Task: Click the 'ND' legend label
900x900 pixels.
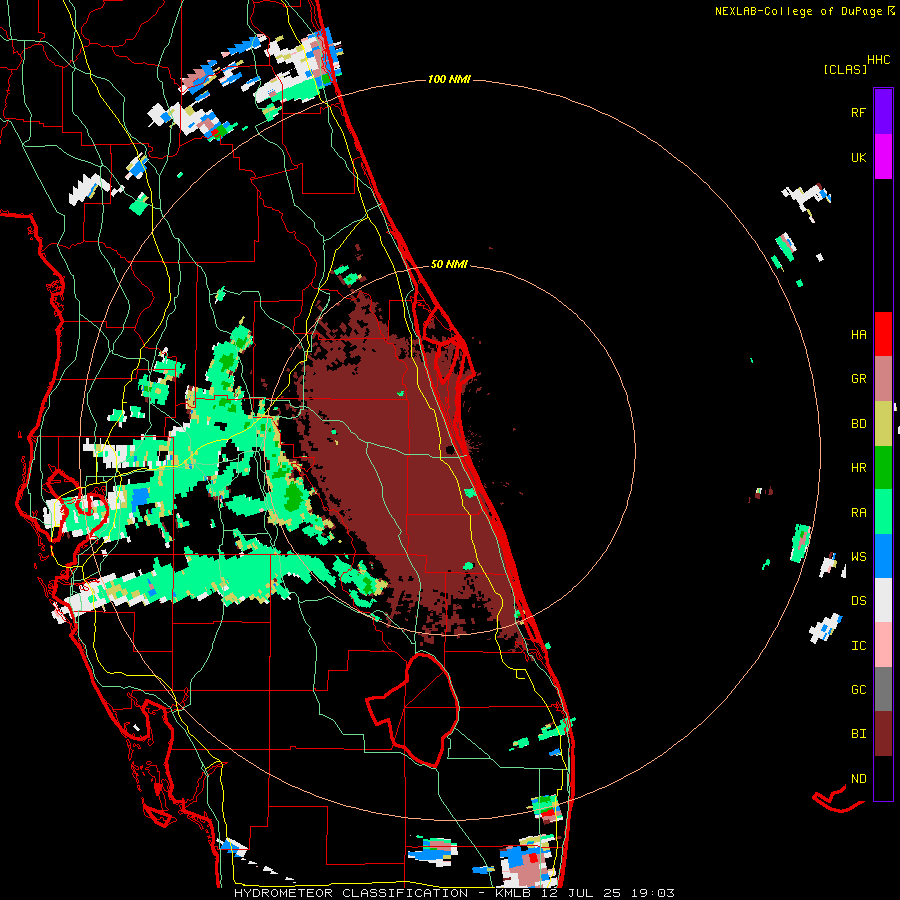Action: tap(858, 779)
